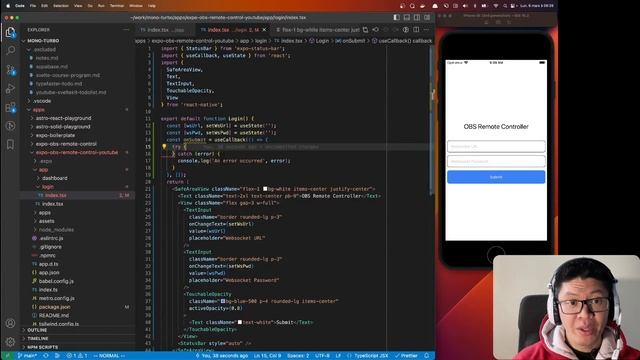Toggle the bottom Panel layout button
This screenshot has width=640, height=360.
407,18
